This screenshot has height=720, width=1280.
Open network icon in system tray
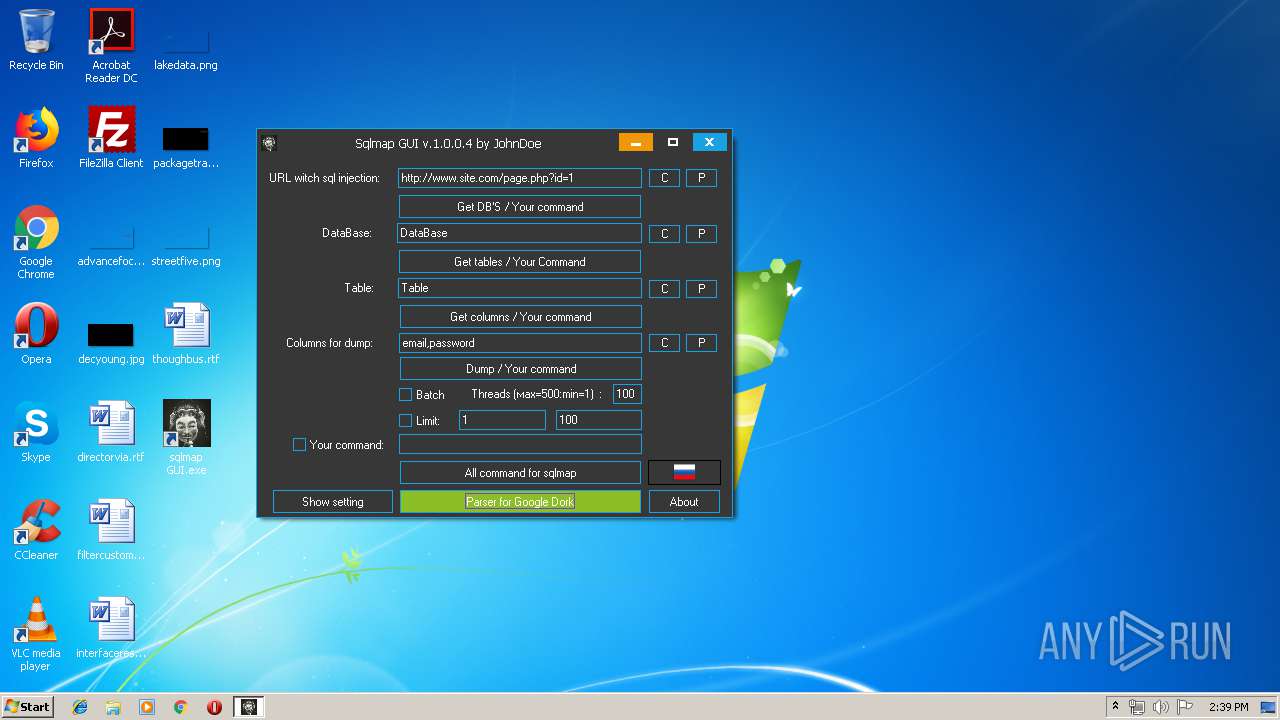(x=1137, y=707)
